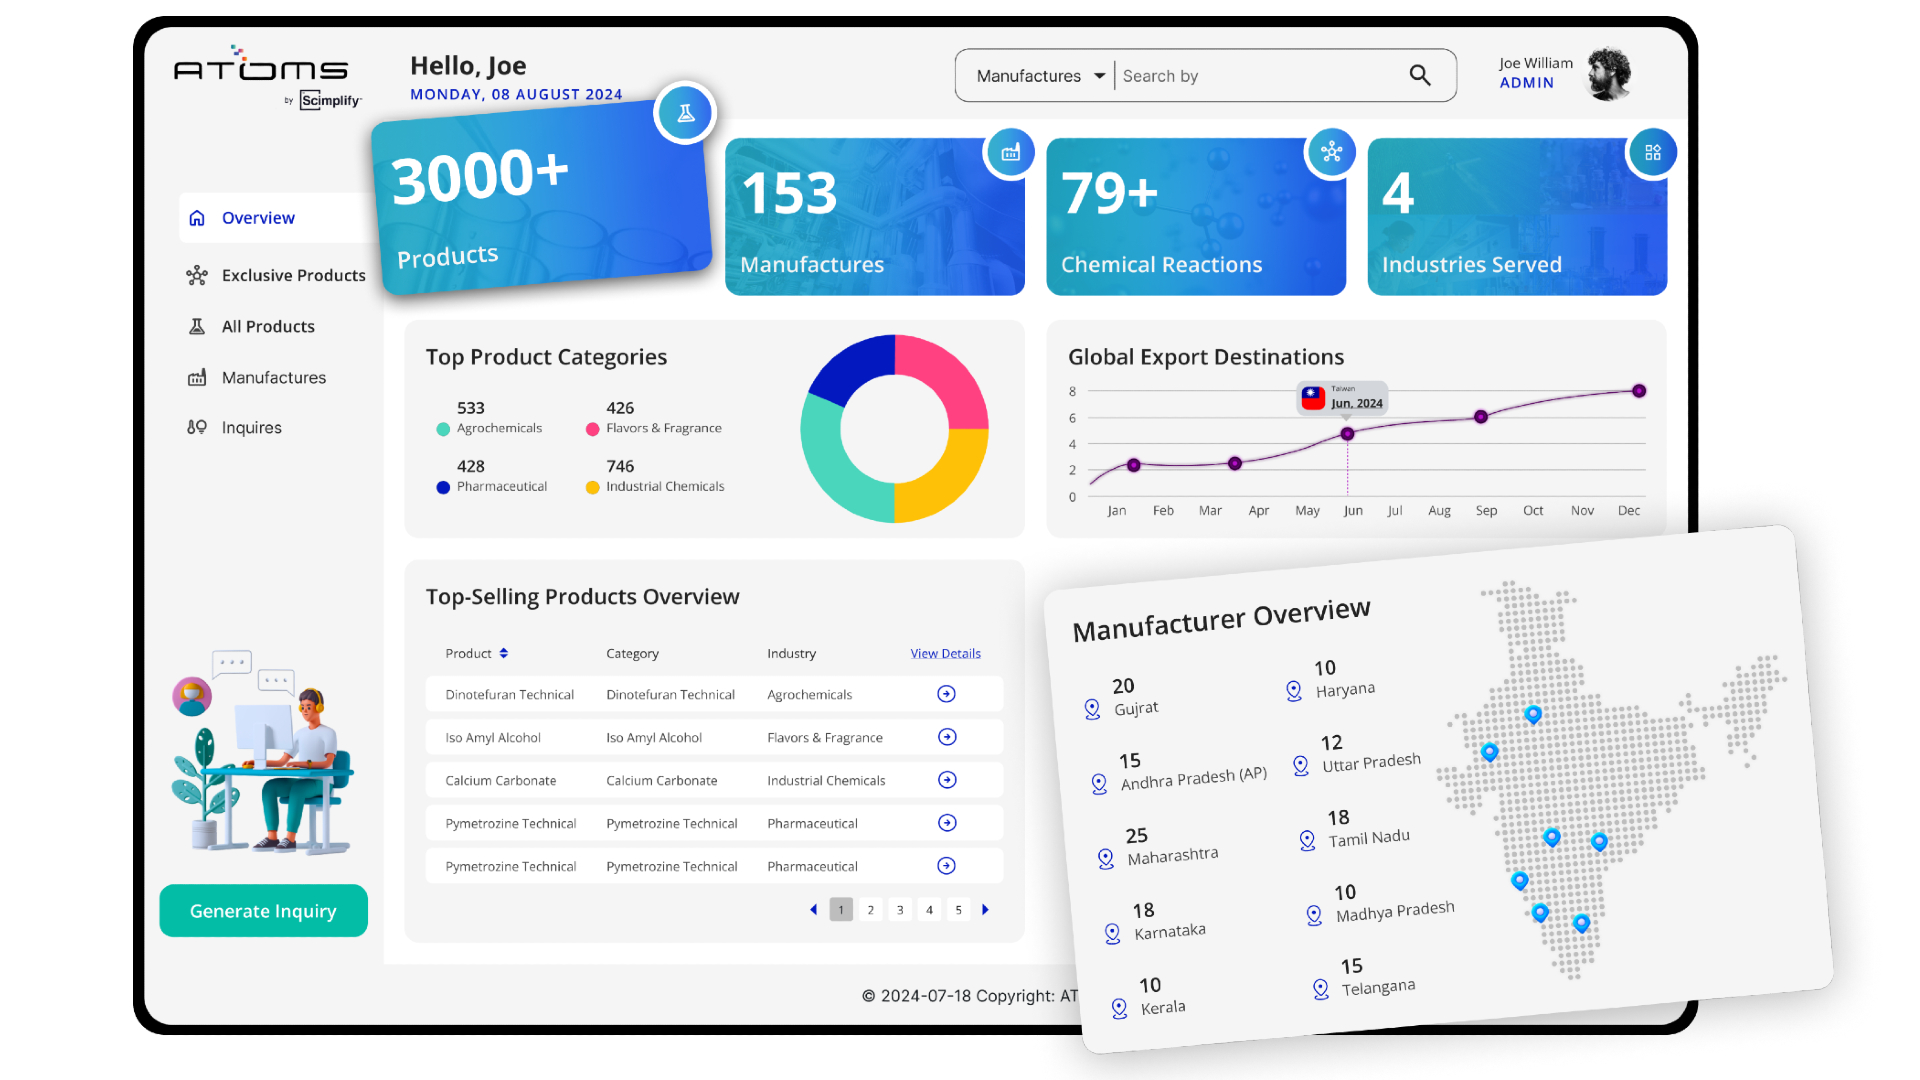Go to next page arrow in pagination

[985, 910]
